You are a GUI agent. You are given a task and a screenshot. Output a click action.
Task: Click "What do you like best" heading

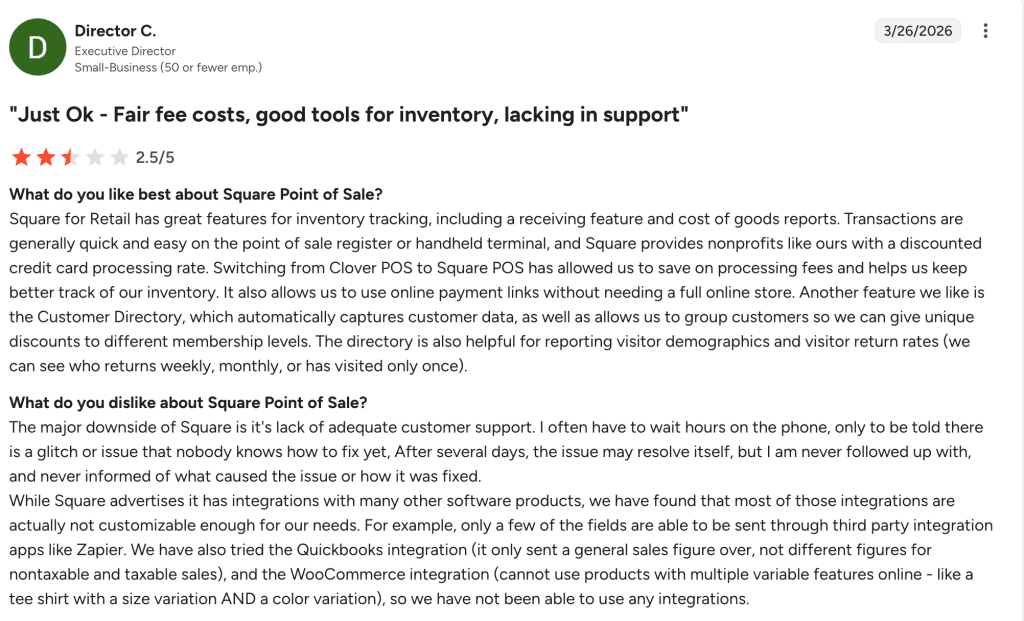(x=196, y=193)
